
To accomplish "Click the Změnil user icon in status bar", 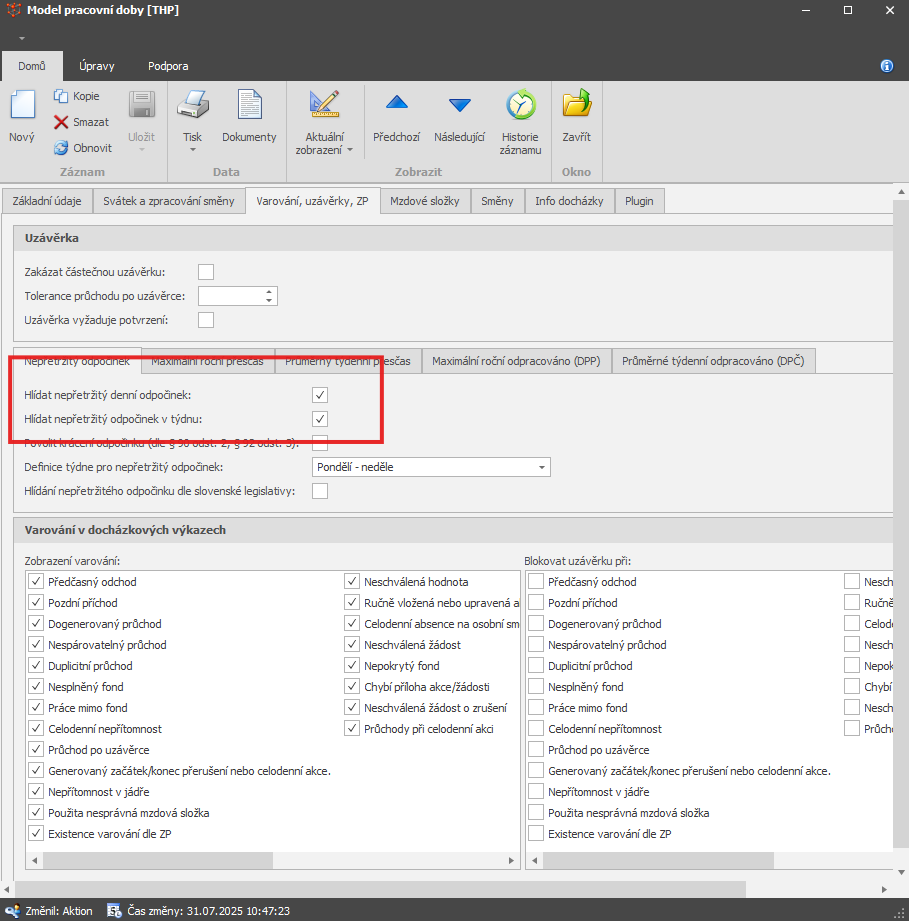I will pos(12,911).
